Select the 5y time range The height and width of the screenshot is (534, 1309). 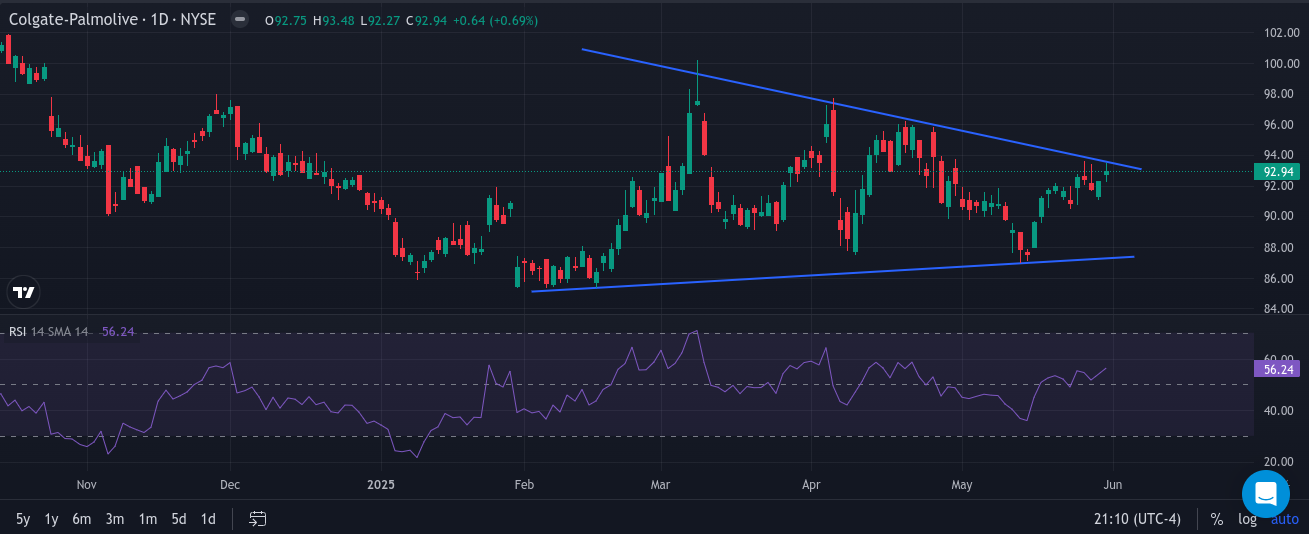pos(23,519)
